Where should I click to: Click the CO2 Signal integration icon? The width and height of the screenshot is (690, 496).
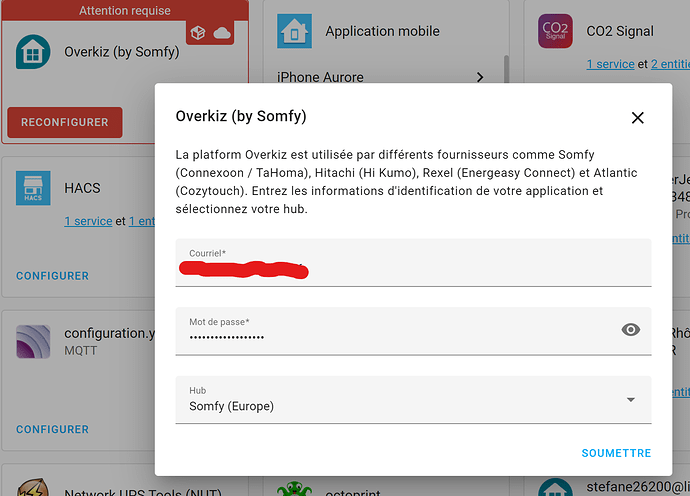tap(555, 31)
